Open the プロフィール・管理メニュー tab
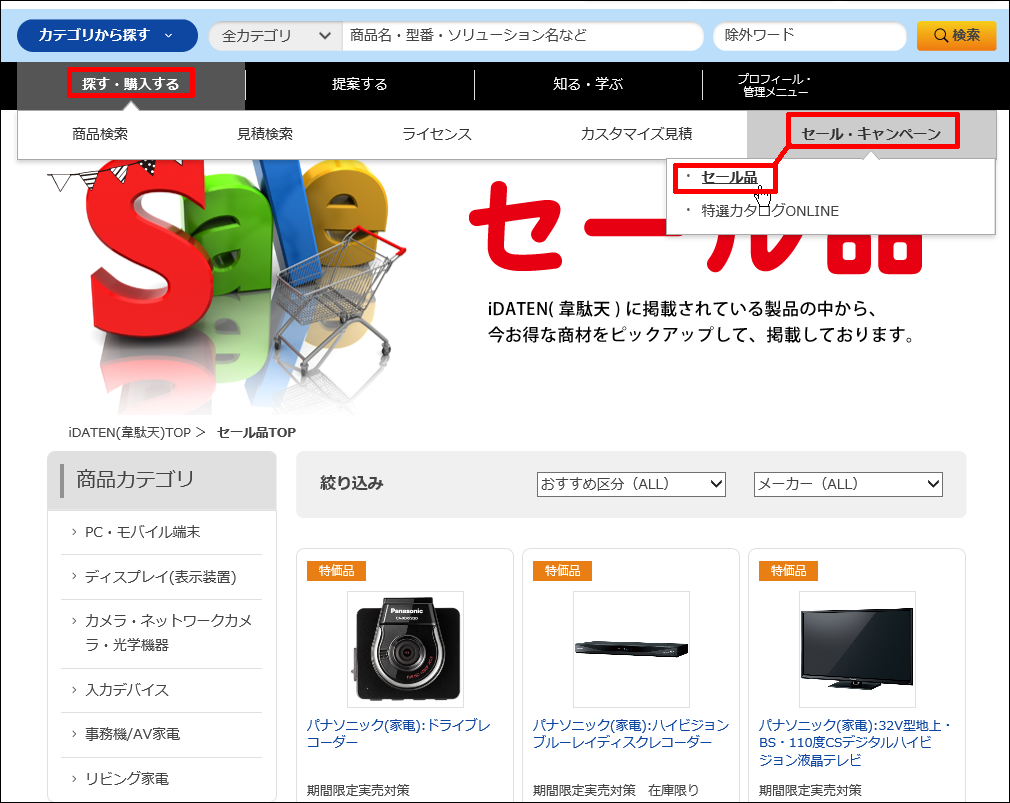 tap(775, 85)
